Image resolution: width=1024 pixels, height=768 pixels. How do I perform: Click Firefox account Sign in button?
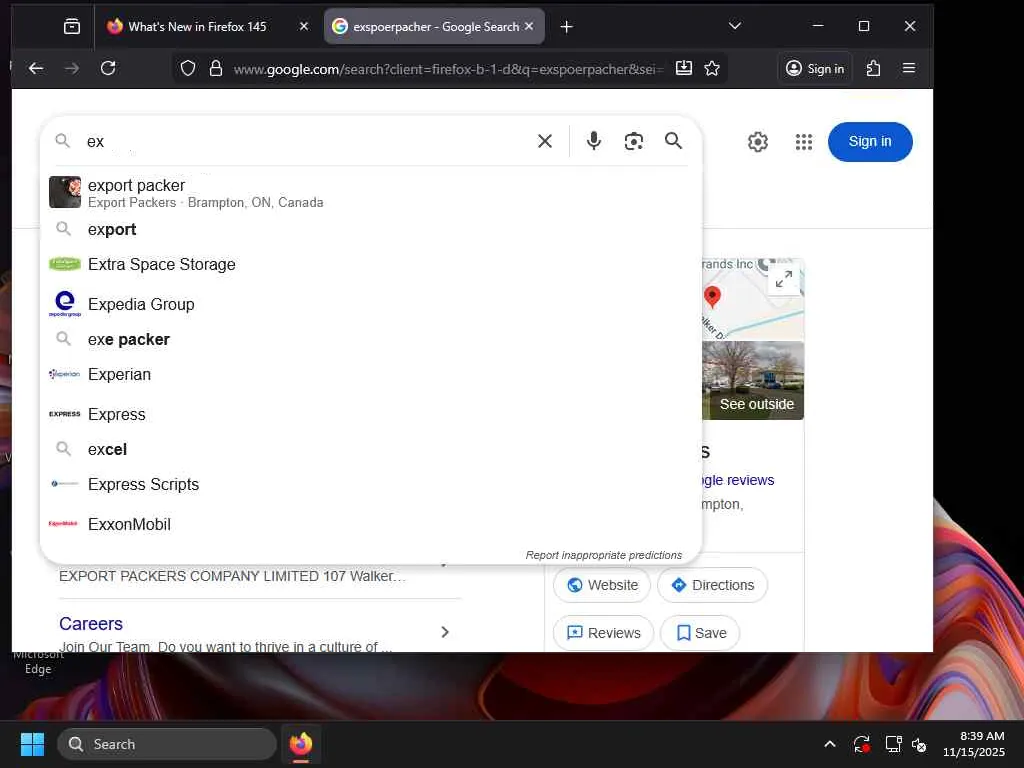coord(815,68)
